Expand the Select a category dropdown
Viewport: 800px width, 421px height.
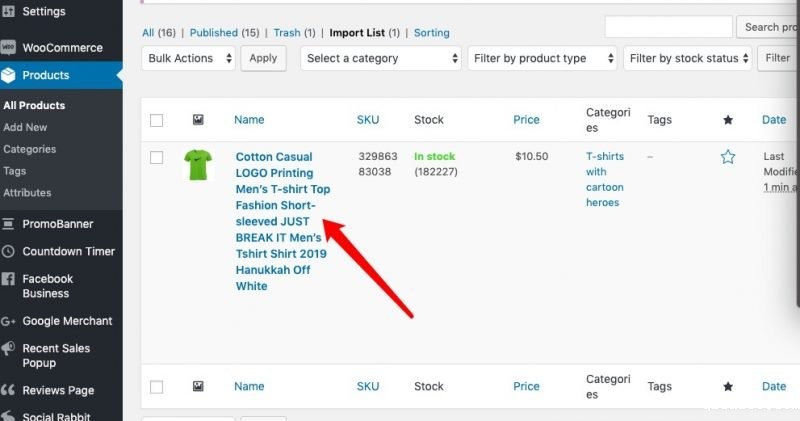(380, 58)
